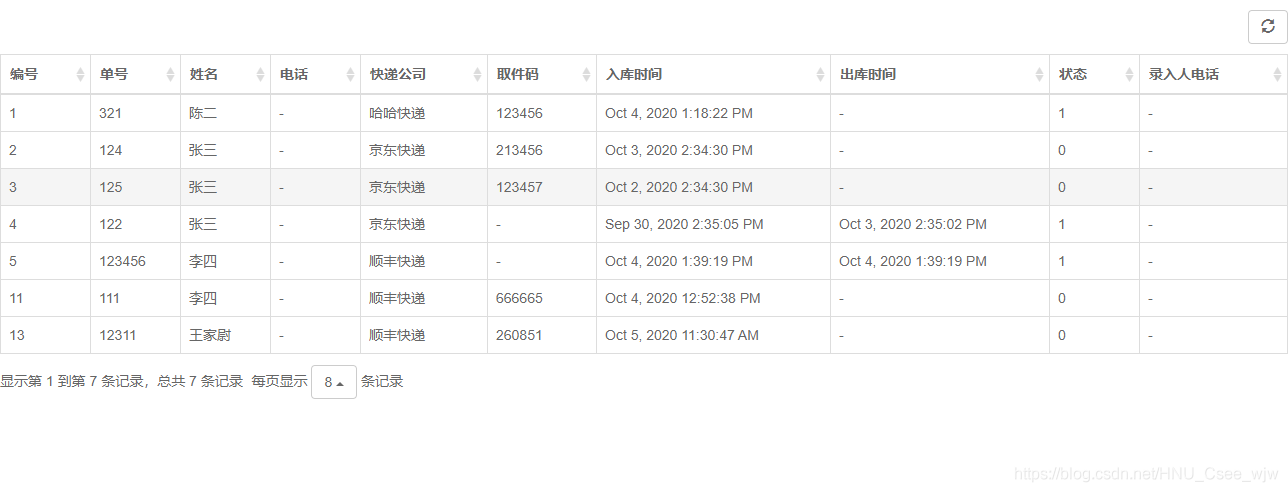Image resolution: width=1288 pixels, height=492 pixels.
Task: Open the page size dropdown showing 8
Action: pos(334,382)
